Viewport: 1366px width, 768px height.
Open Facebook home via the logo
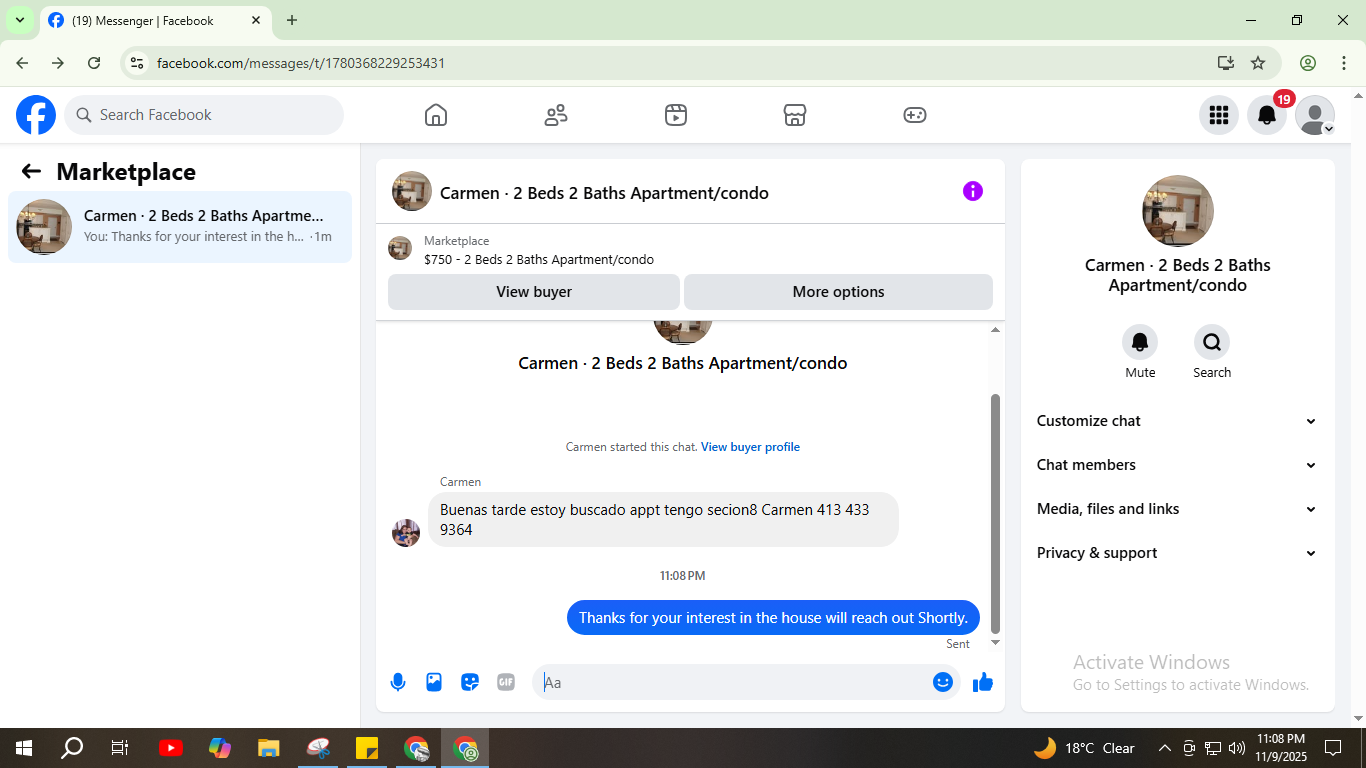click(36, 115)
